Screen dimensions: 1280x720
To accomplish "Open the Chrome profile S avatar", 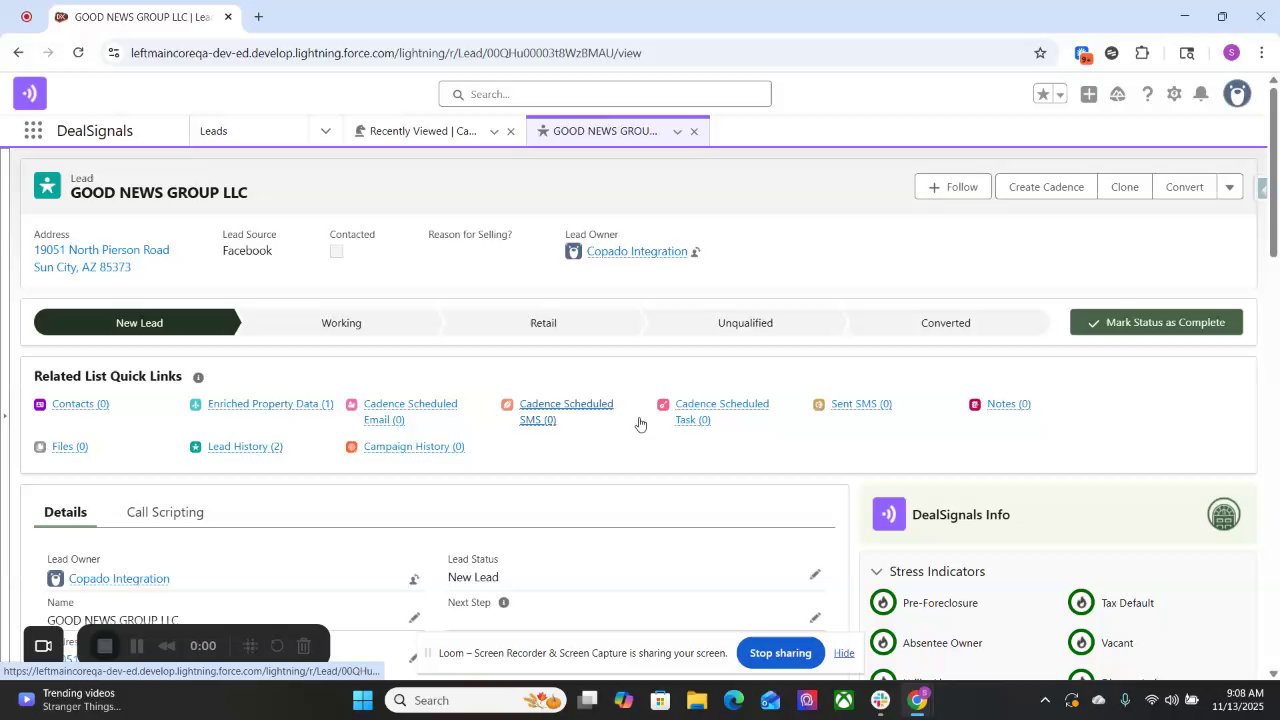I will pos(1232,53).
